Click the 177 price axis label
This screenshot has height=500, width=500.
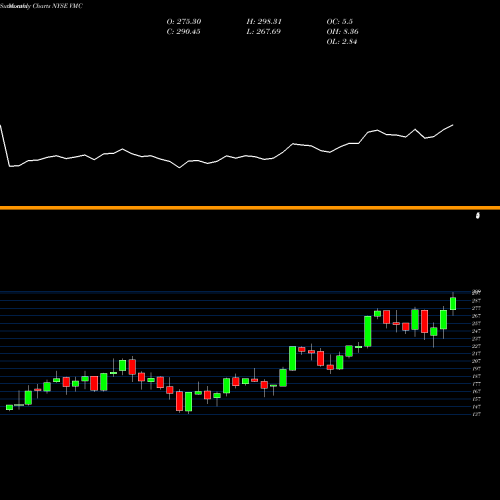[x=476, y=384]
